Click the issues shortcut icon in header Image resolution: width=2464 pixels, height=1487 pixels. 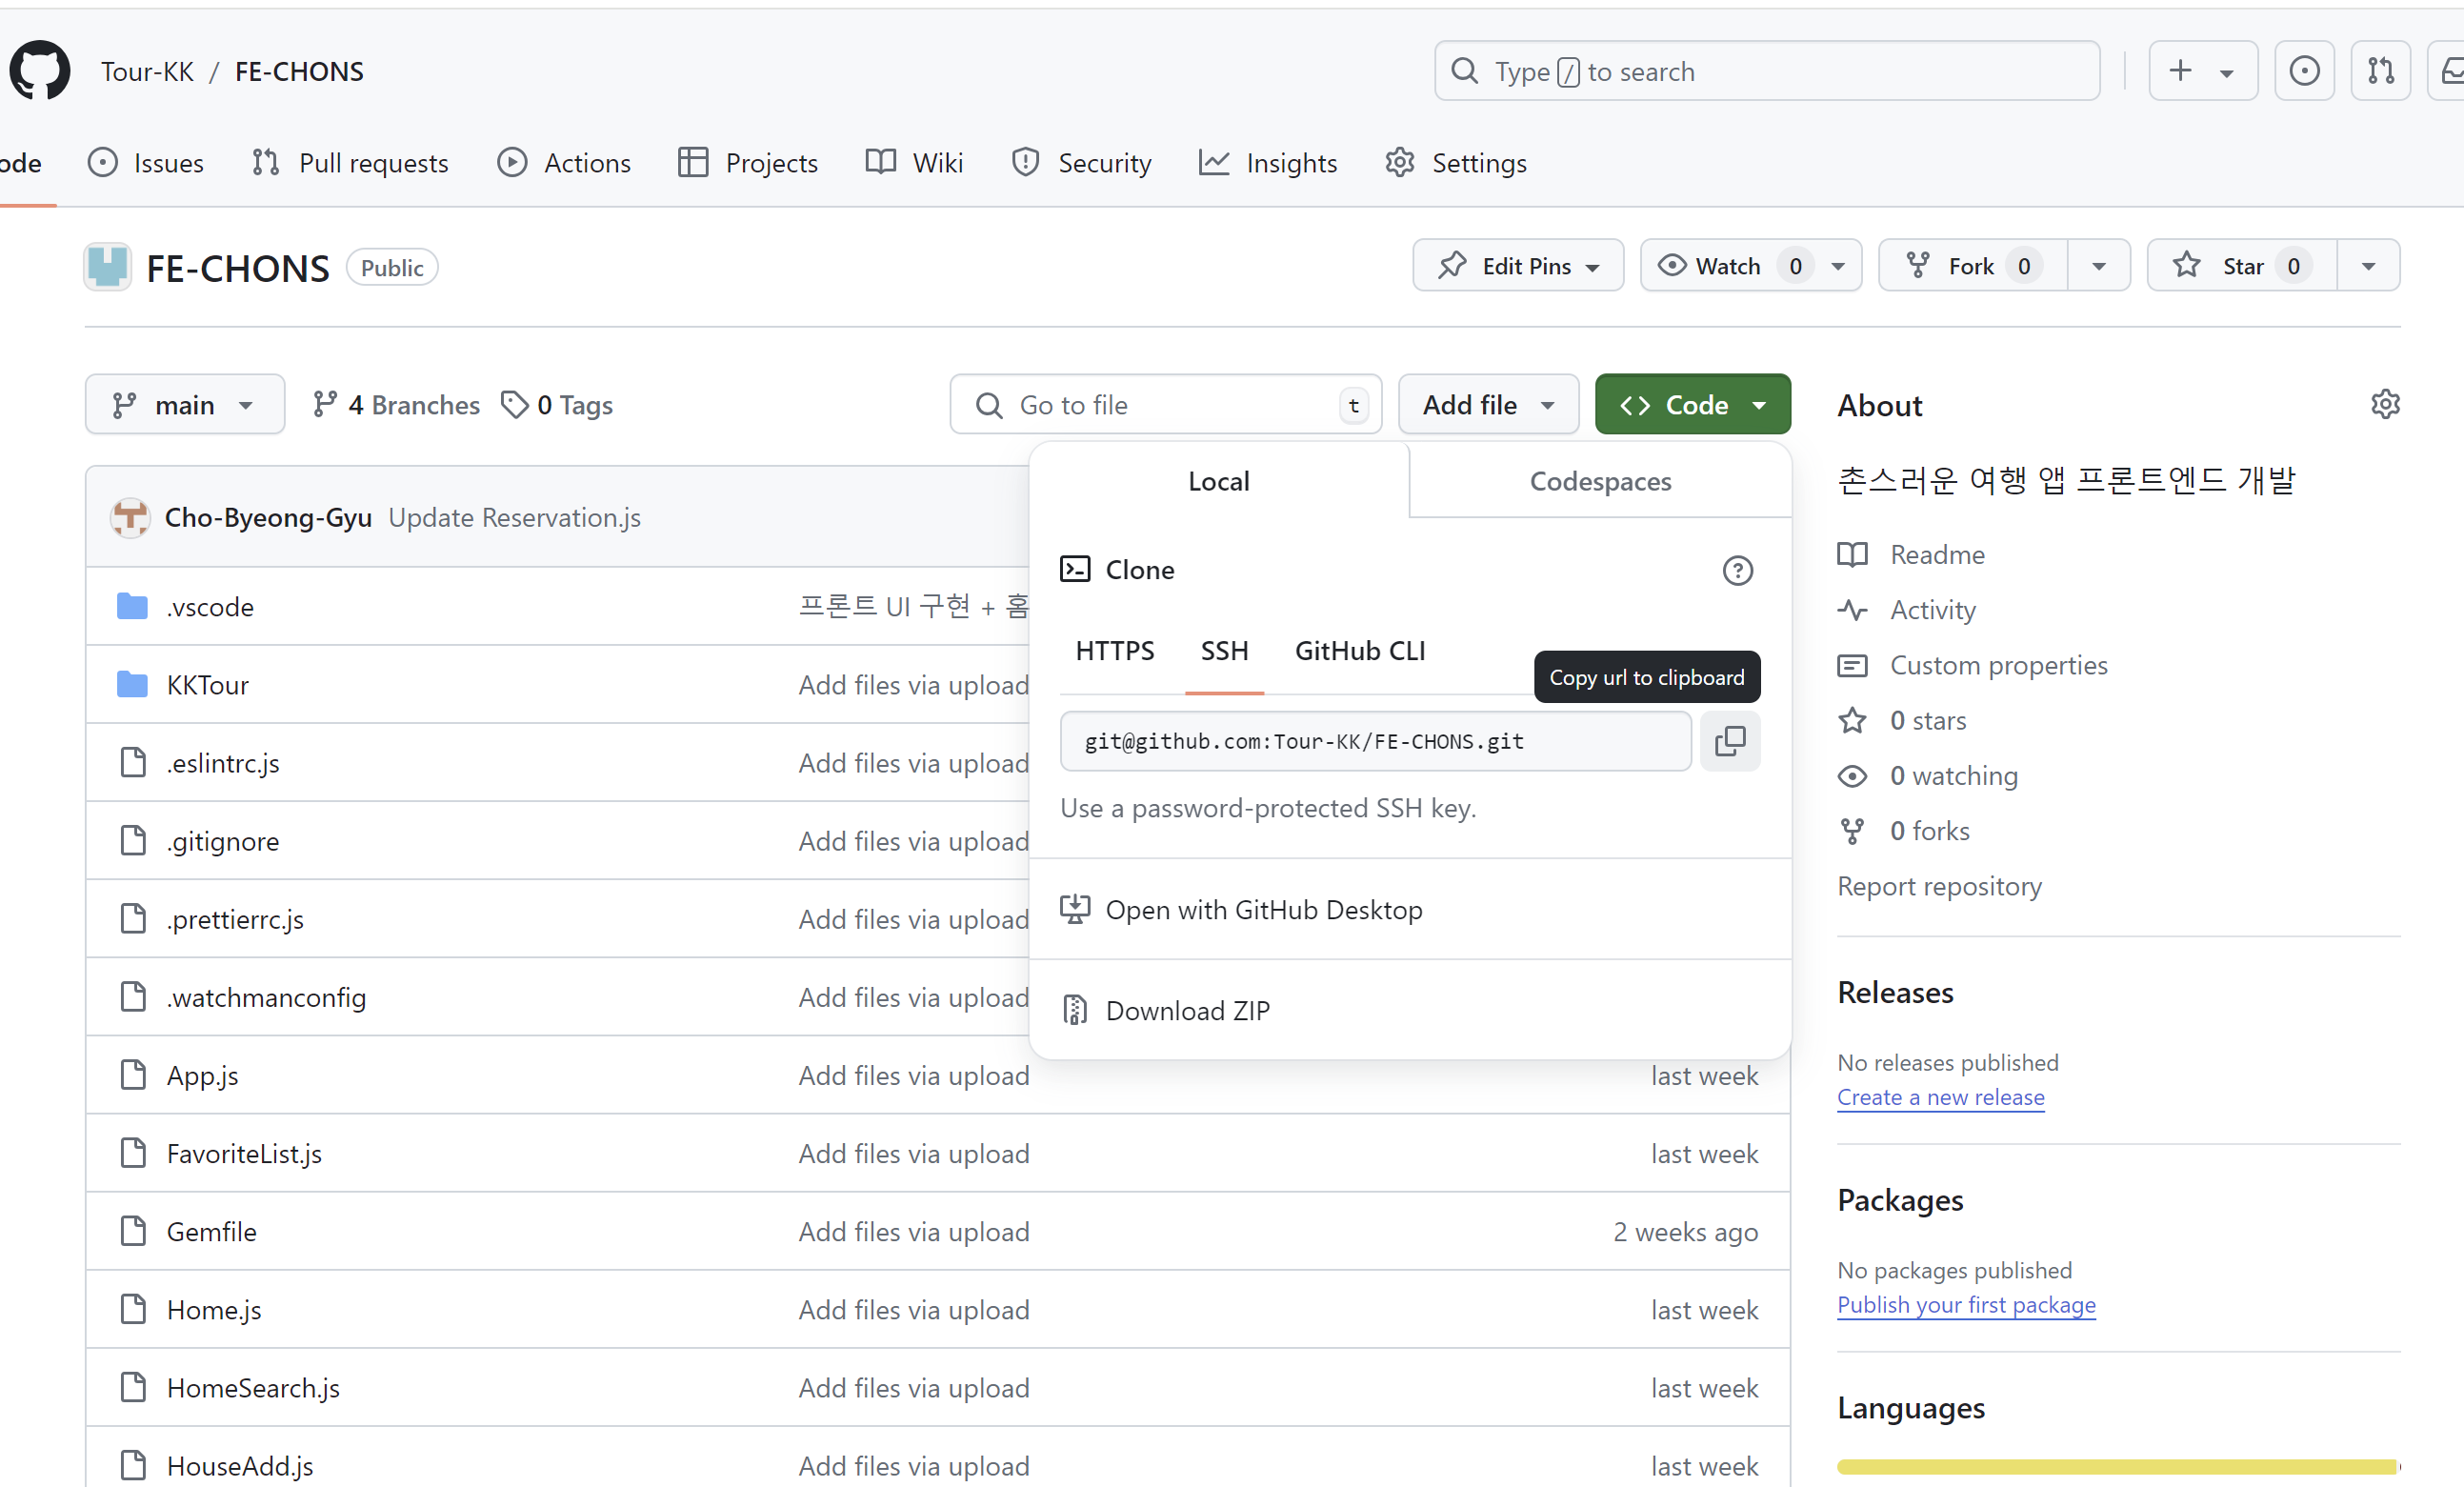2304,71
